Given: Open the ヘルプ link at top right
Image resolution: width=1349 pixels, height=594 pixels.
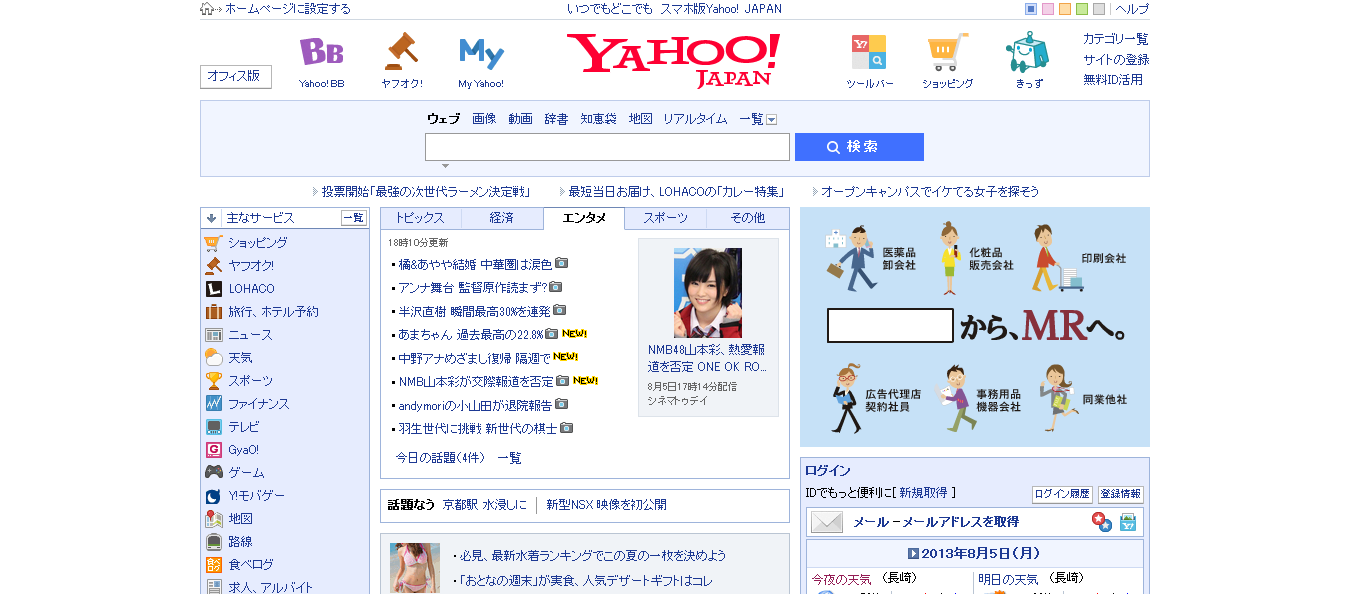Looking at the screenshot, I should [1132, 9].
